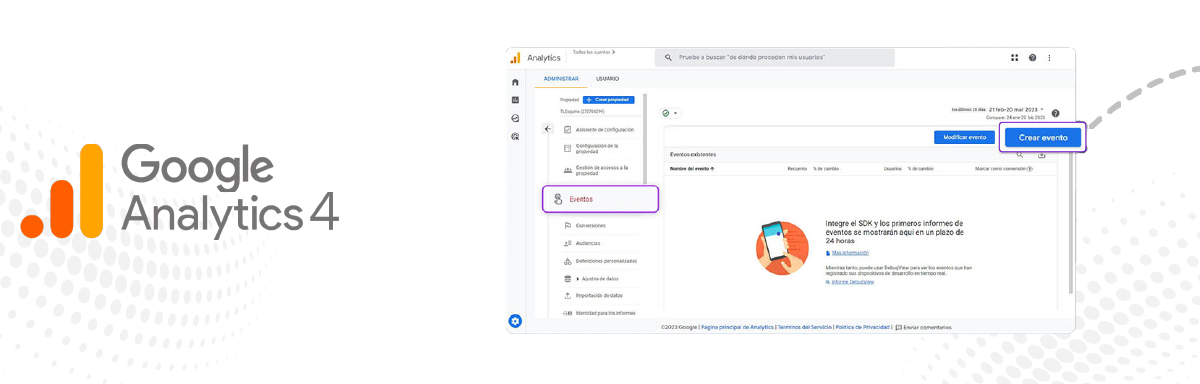The width and height of the screenshot is (1200, 384).
Task: Open Términos del Servicio footer link
Action: click(x=804, y=327)
